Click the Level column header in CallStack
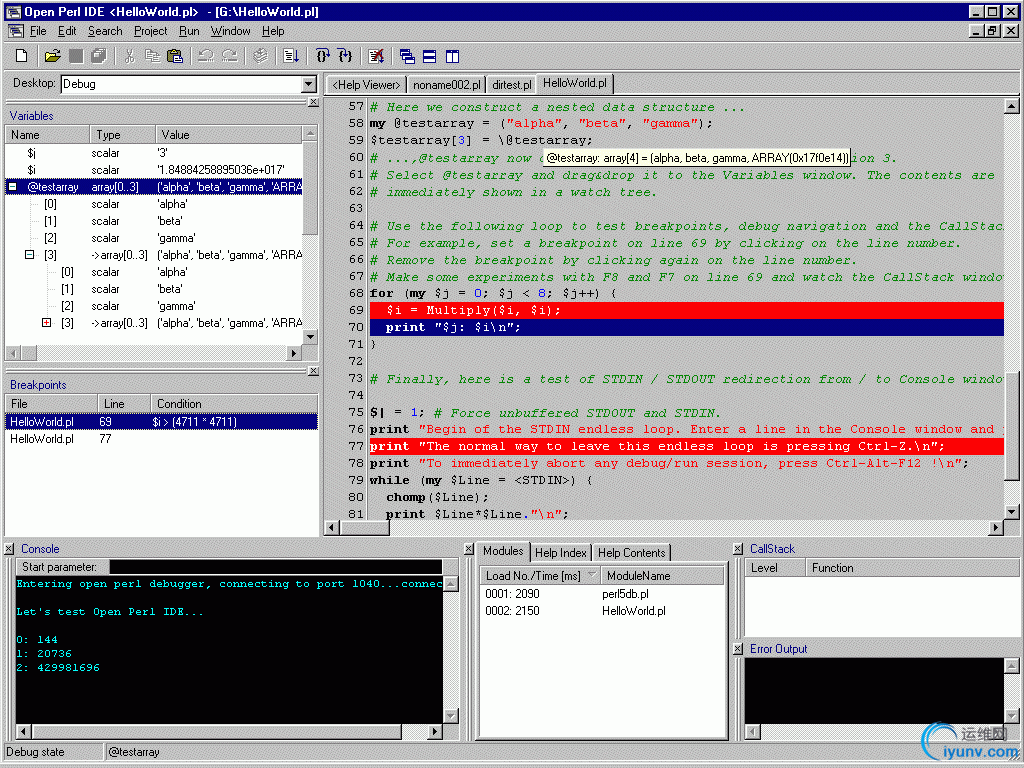Viewport: 1024px width, 768px height. tap(775, 568)
